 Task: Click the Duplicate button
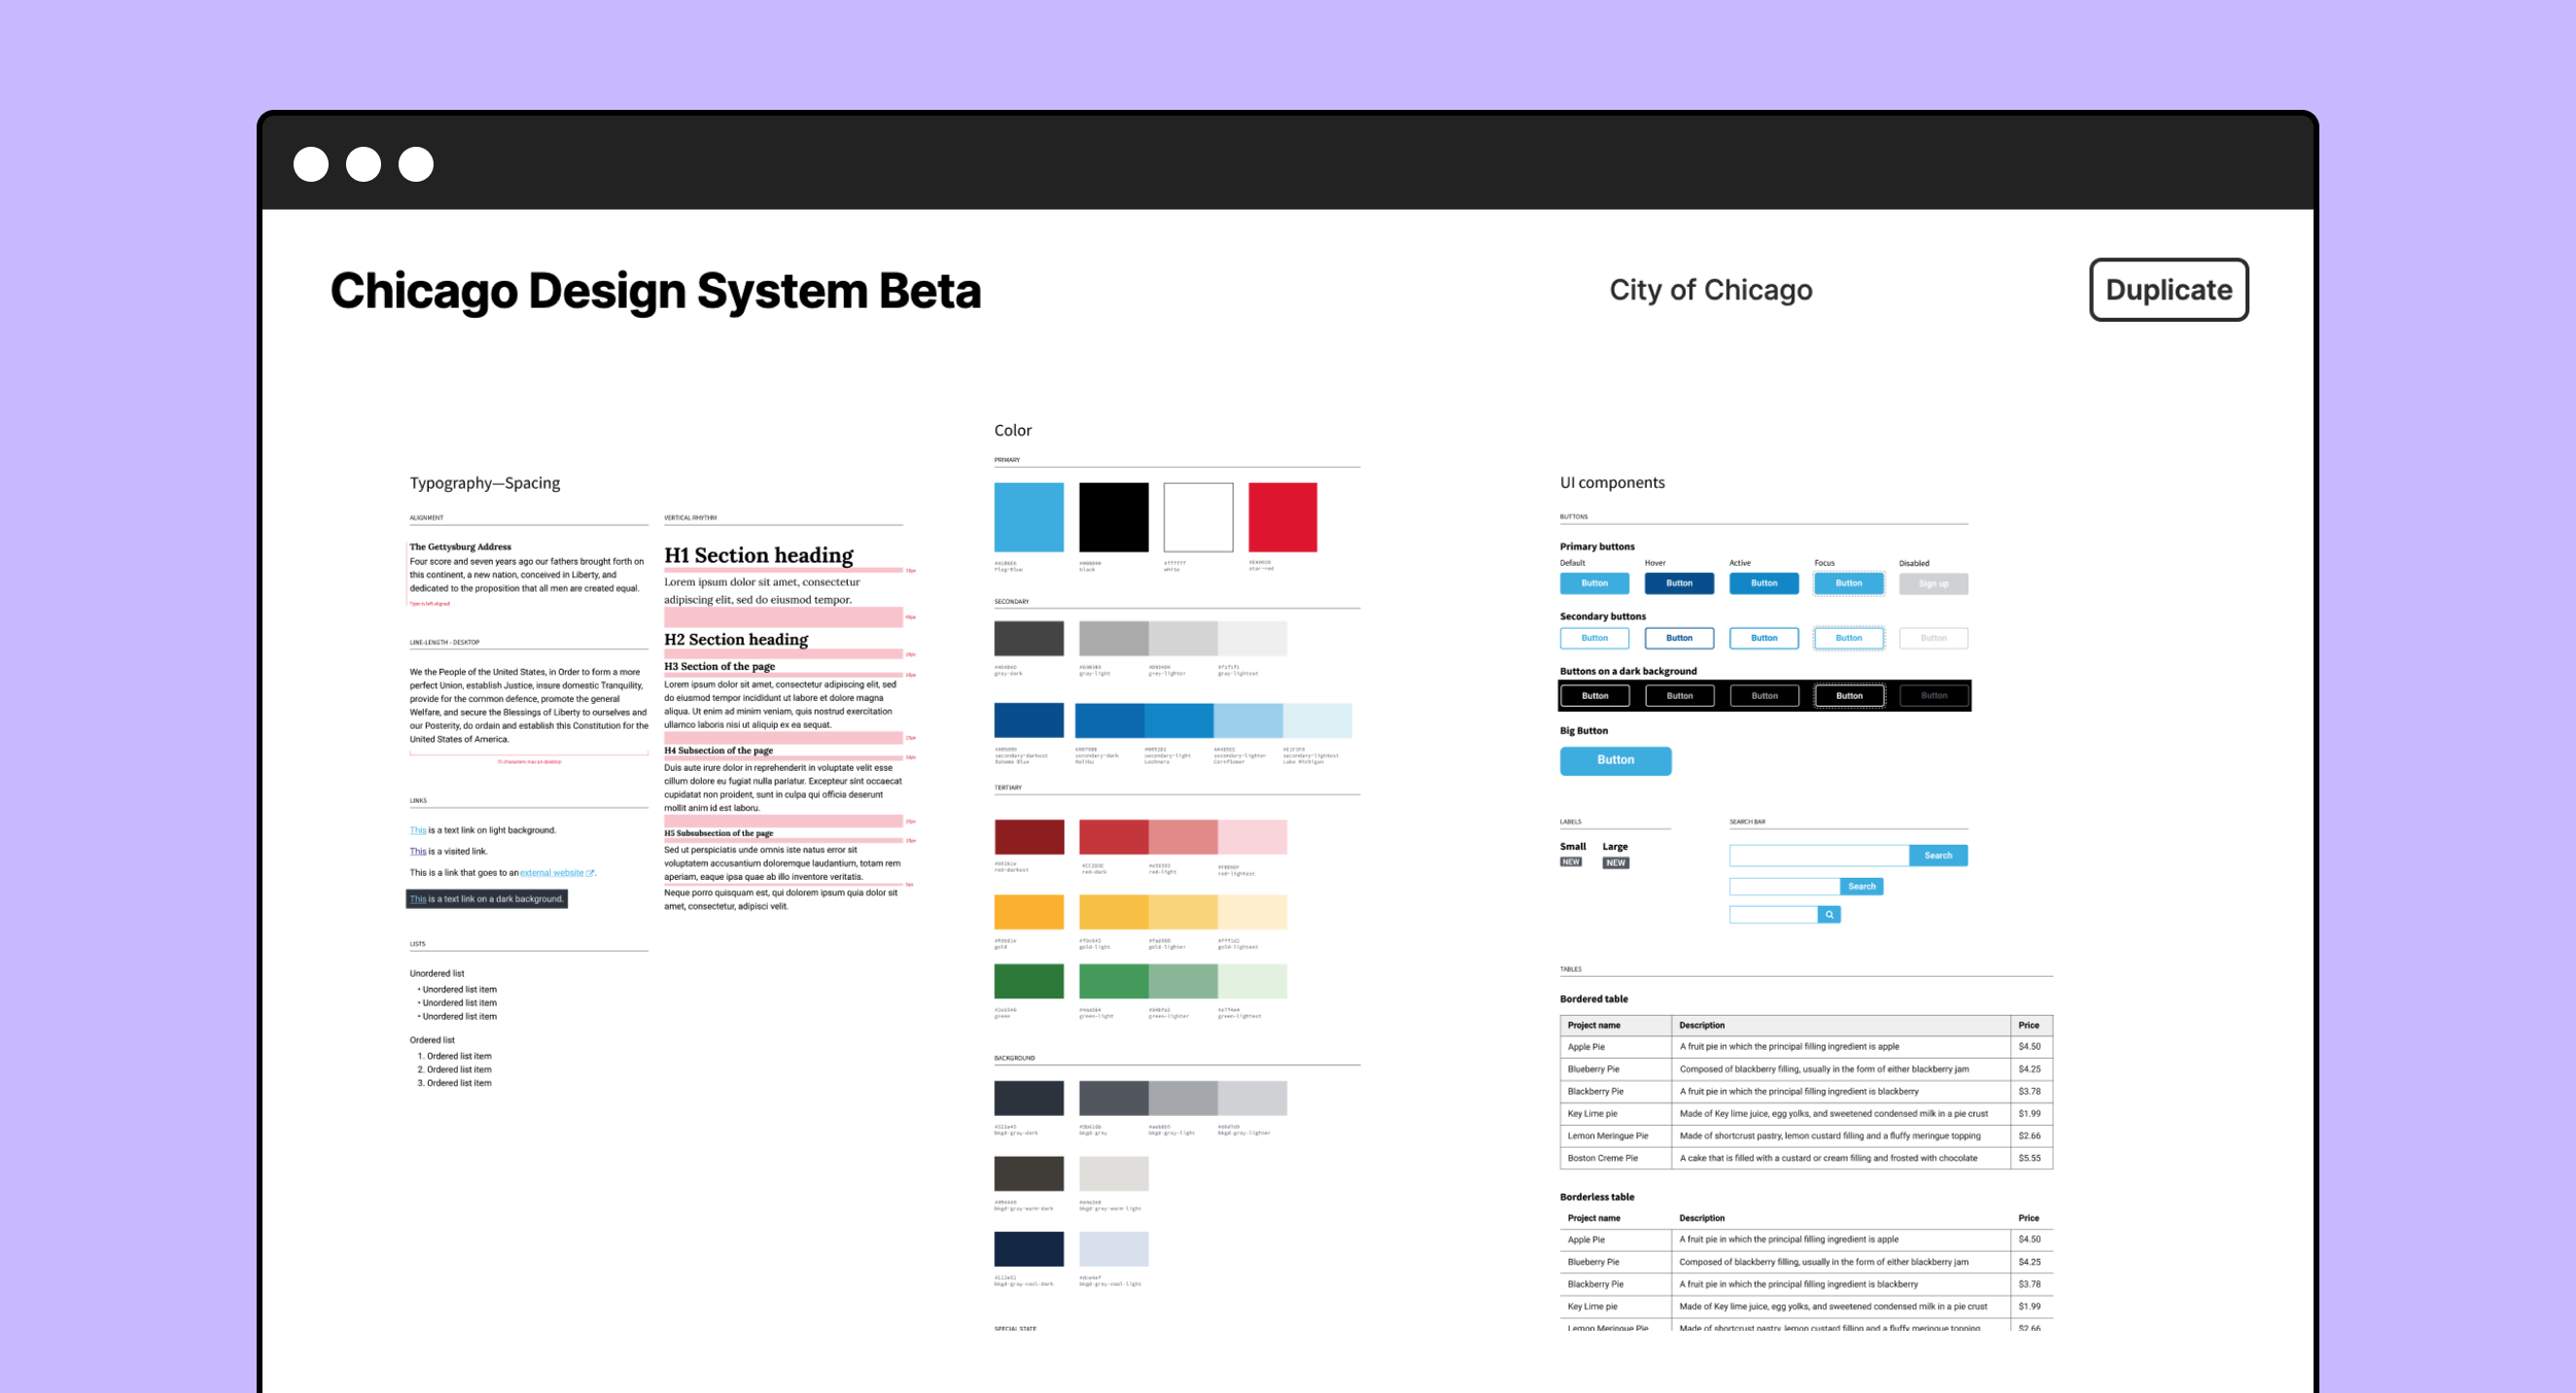point(2166,287)
